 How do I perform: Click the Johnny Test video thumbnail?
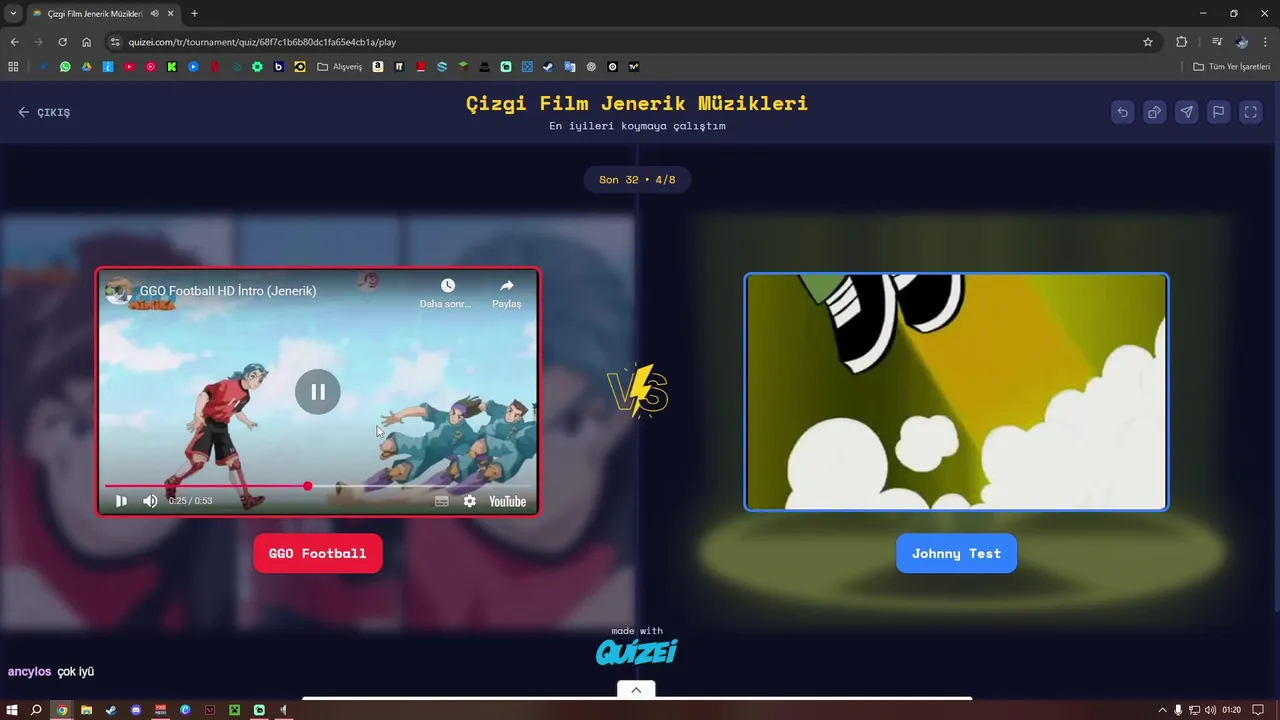[956, 392]
